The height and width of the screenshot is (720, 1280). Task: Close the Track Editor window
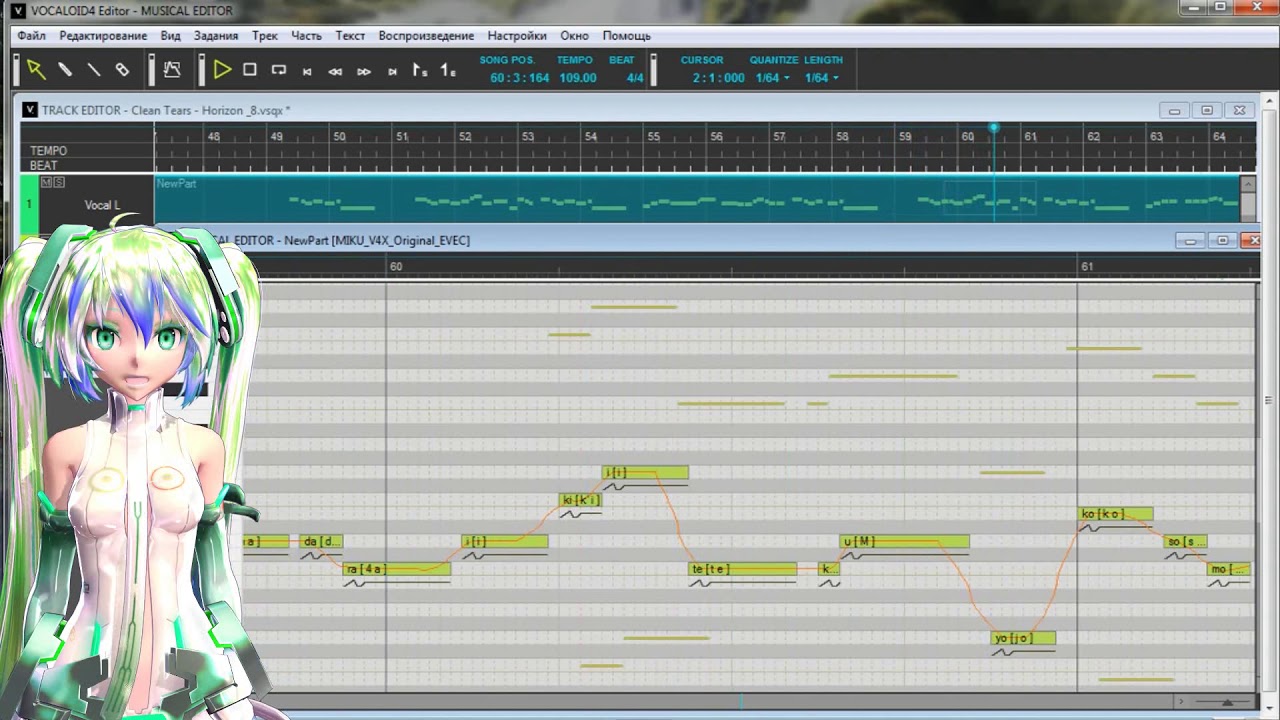(1239, 110)
